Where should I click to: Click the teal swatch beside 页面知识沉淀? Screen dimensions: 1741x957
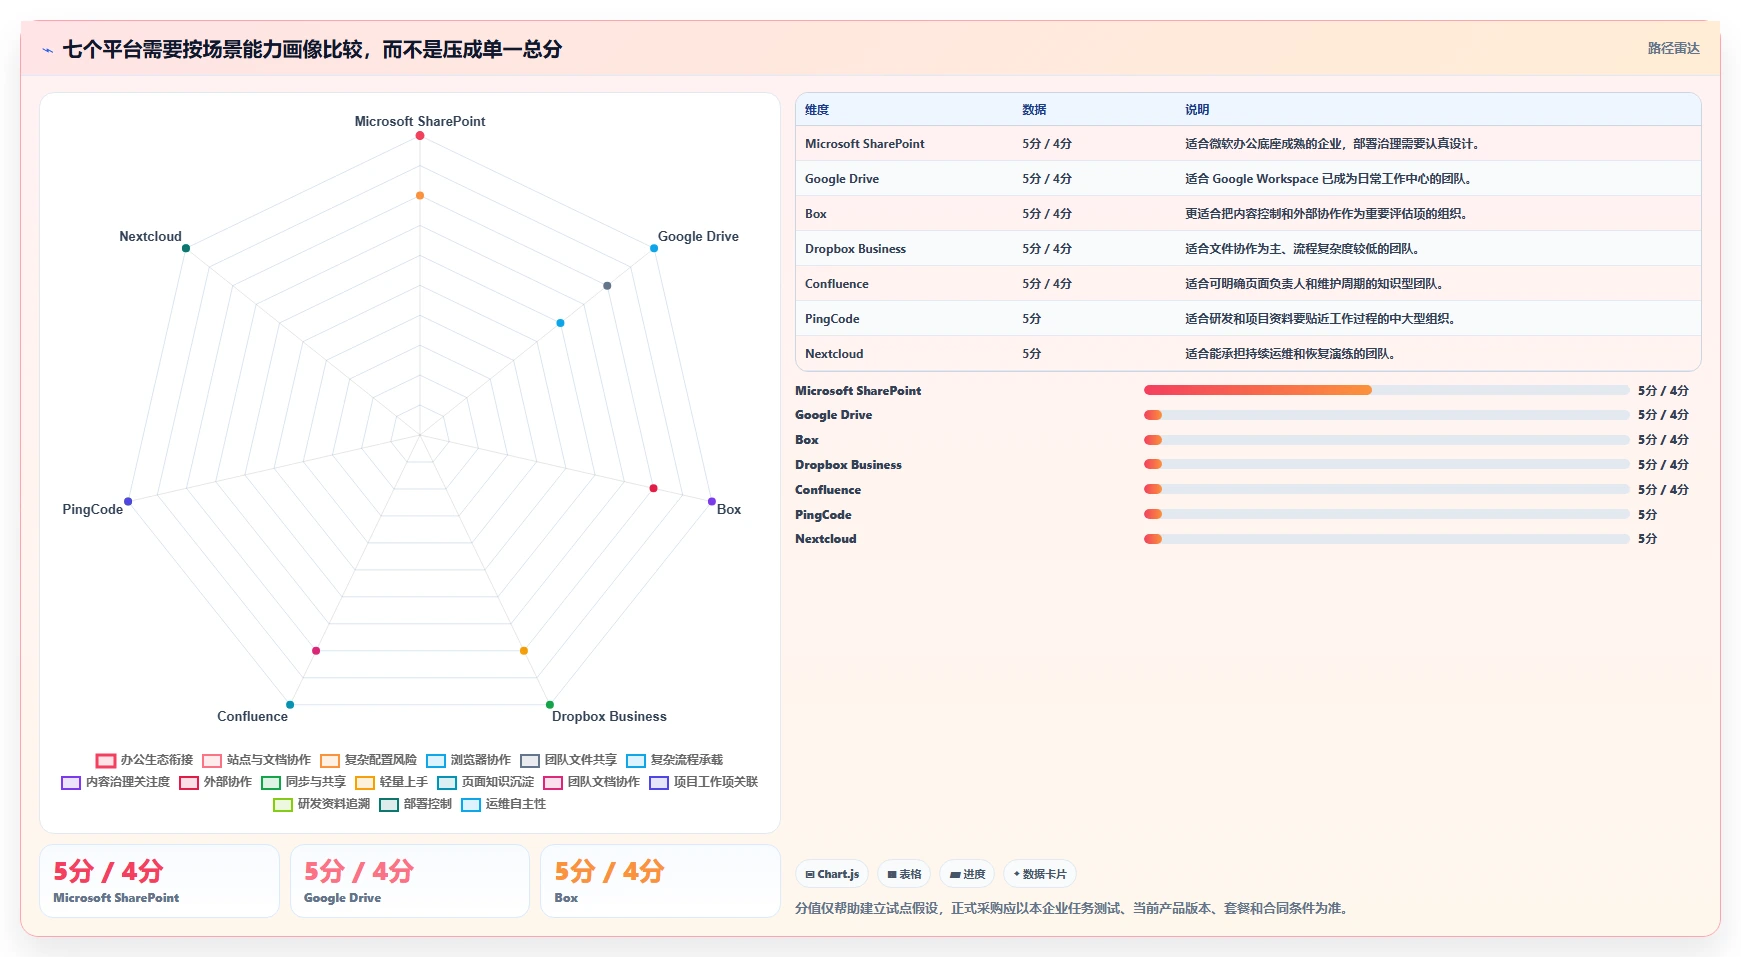pos(447,783)
